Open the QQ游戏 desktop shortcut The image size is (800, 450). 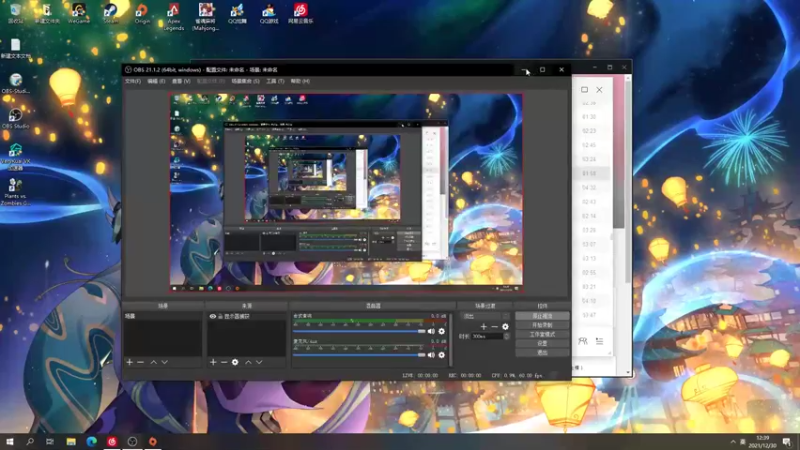[269, 13]
